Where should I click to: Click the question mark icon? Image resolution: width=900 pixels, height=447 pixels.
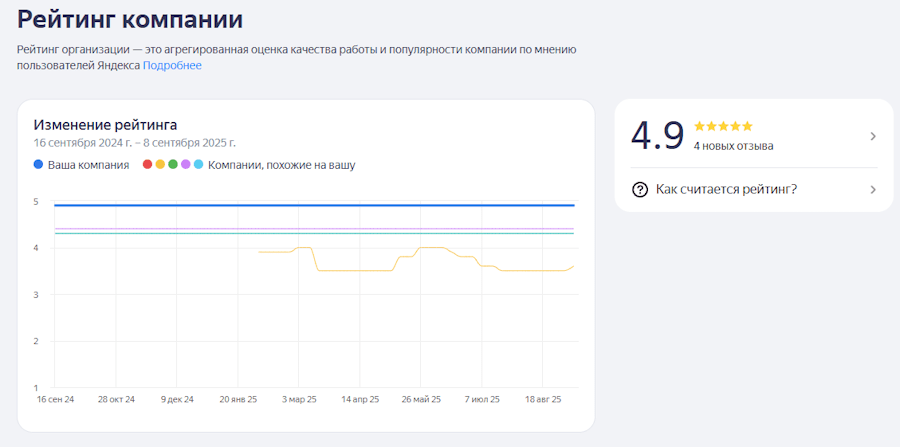point(640,190)
